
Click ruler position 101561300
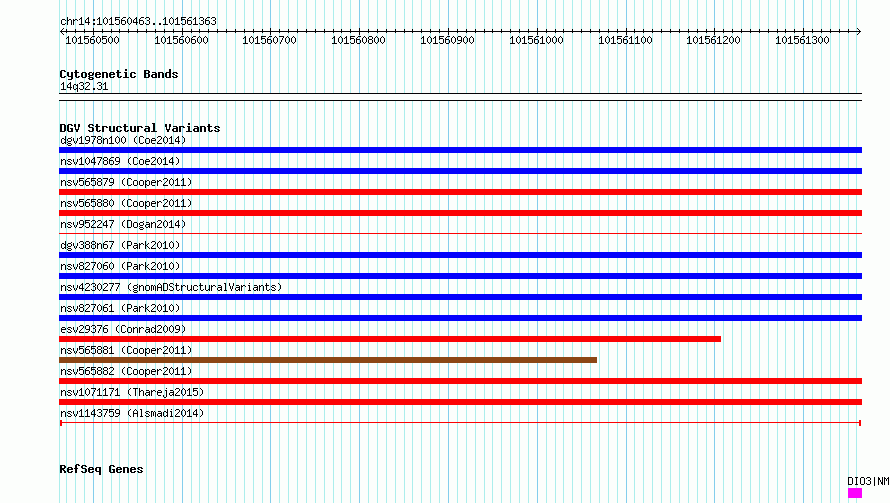coord(803,40)
